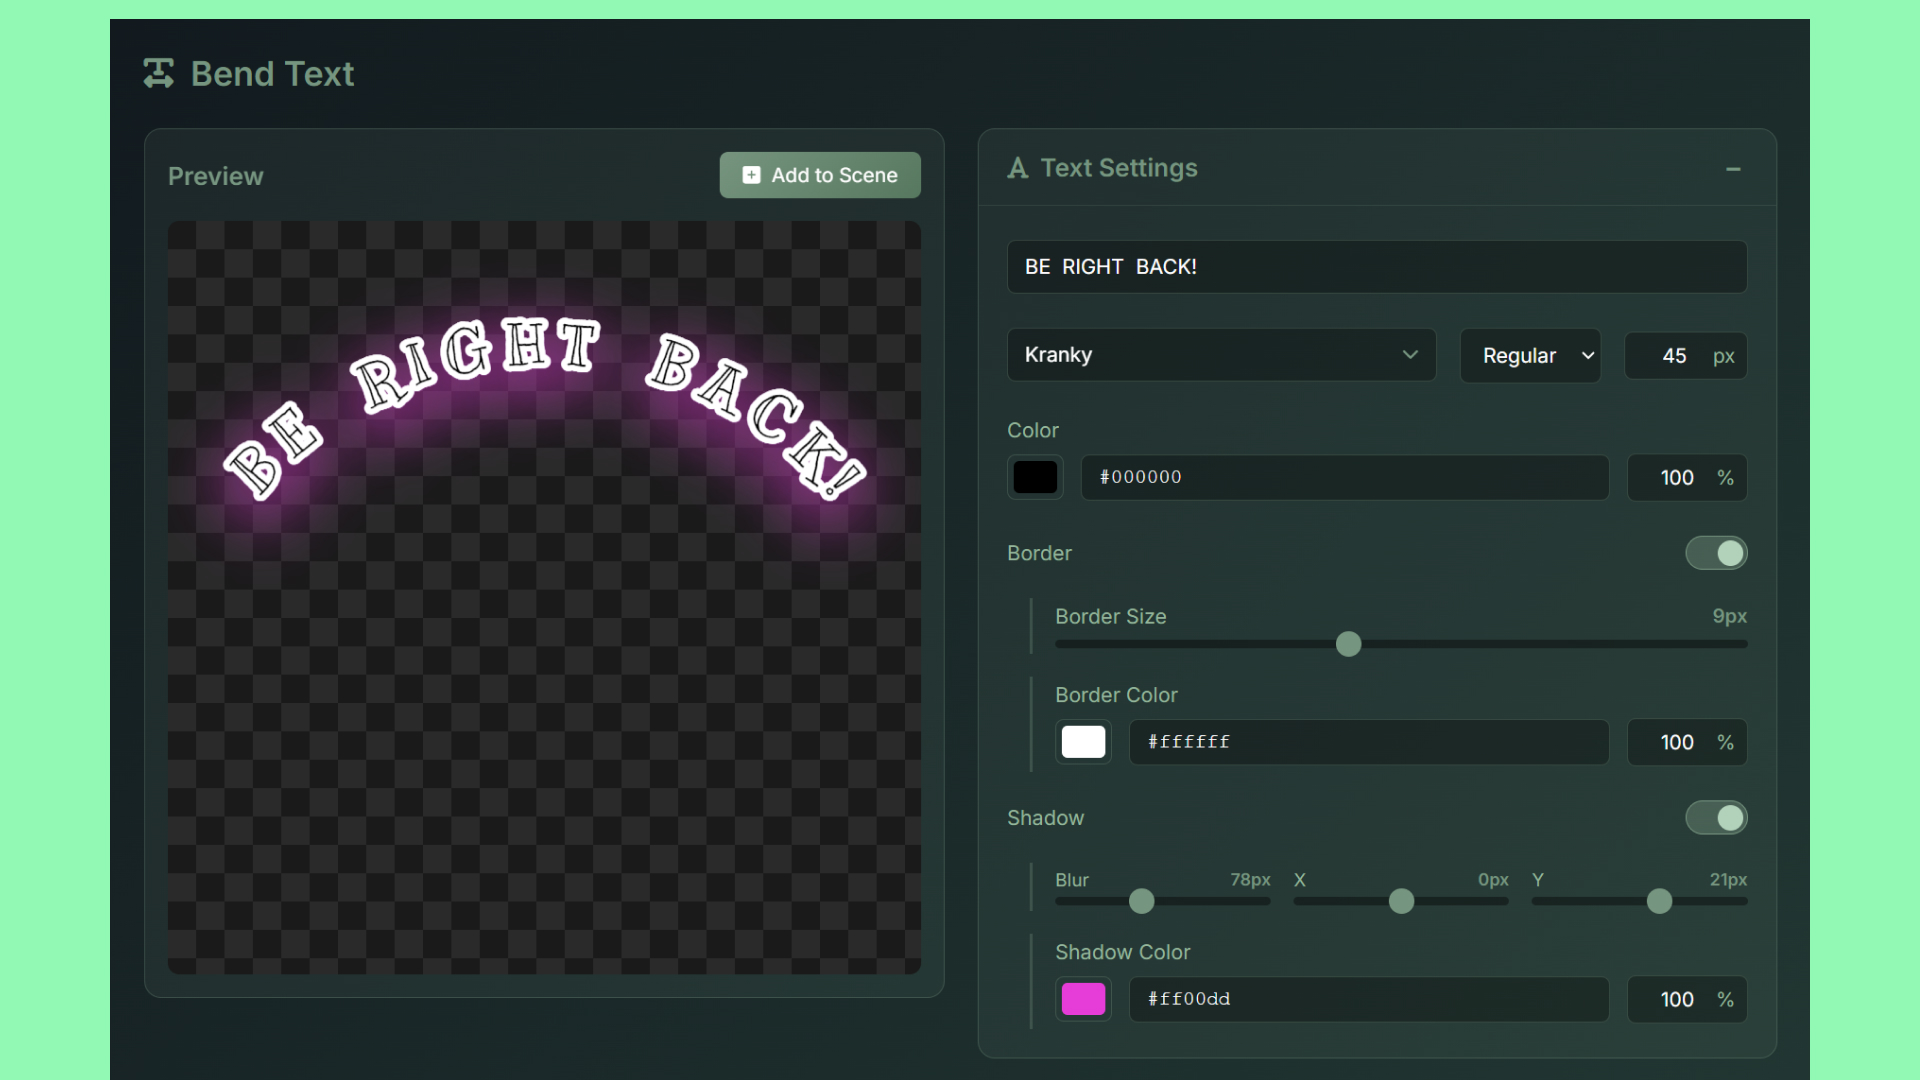Open the black text Color swatch
The height and width of the screenshot is (1080, 1920).
pos(1035,477)
